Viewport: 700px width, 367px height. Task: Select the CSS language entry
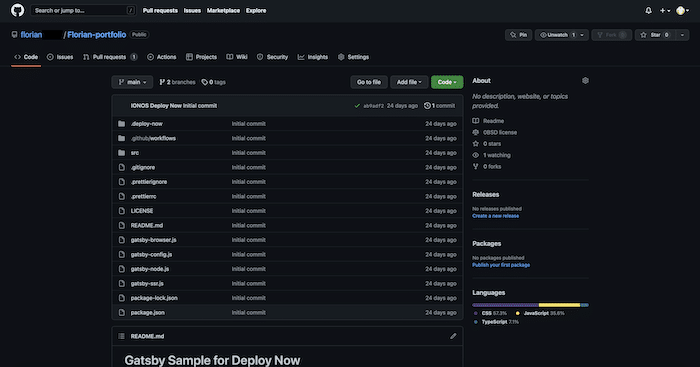pos(490,313)
